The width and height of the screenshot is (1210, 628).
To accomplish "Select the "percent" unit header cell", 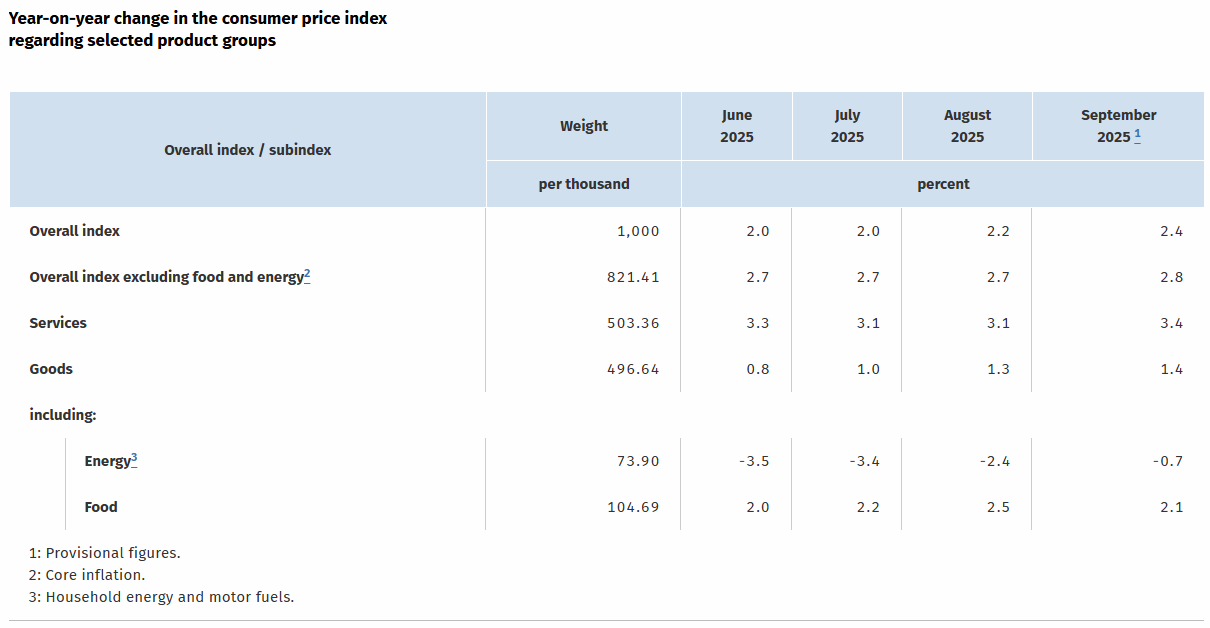I will (943, 184).
